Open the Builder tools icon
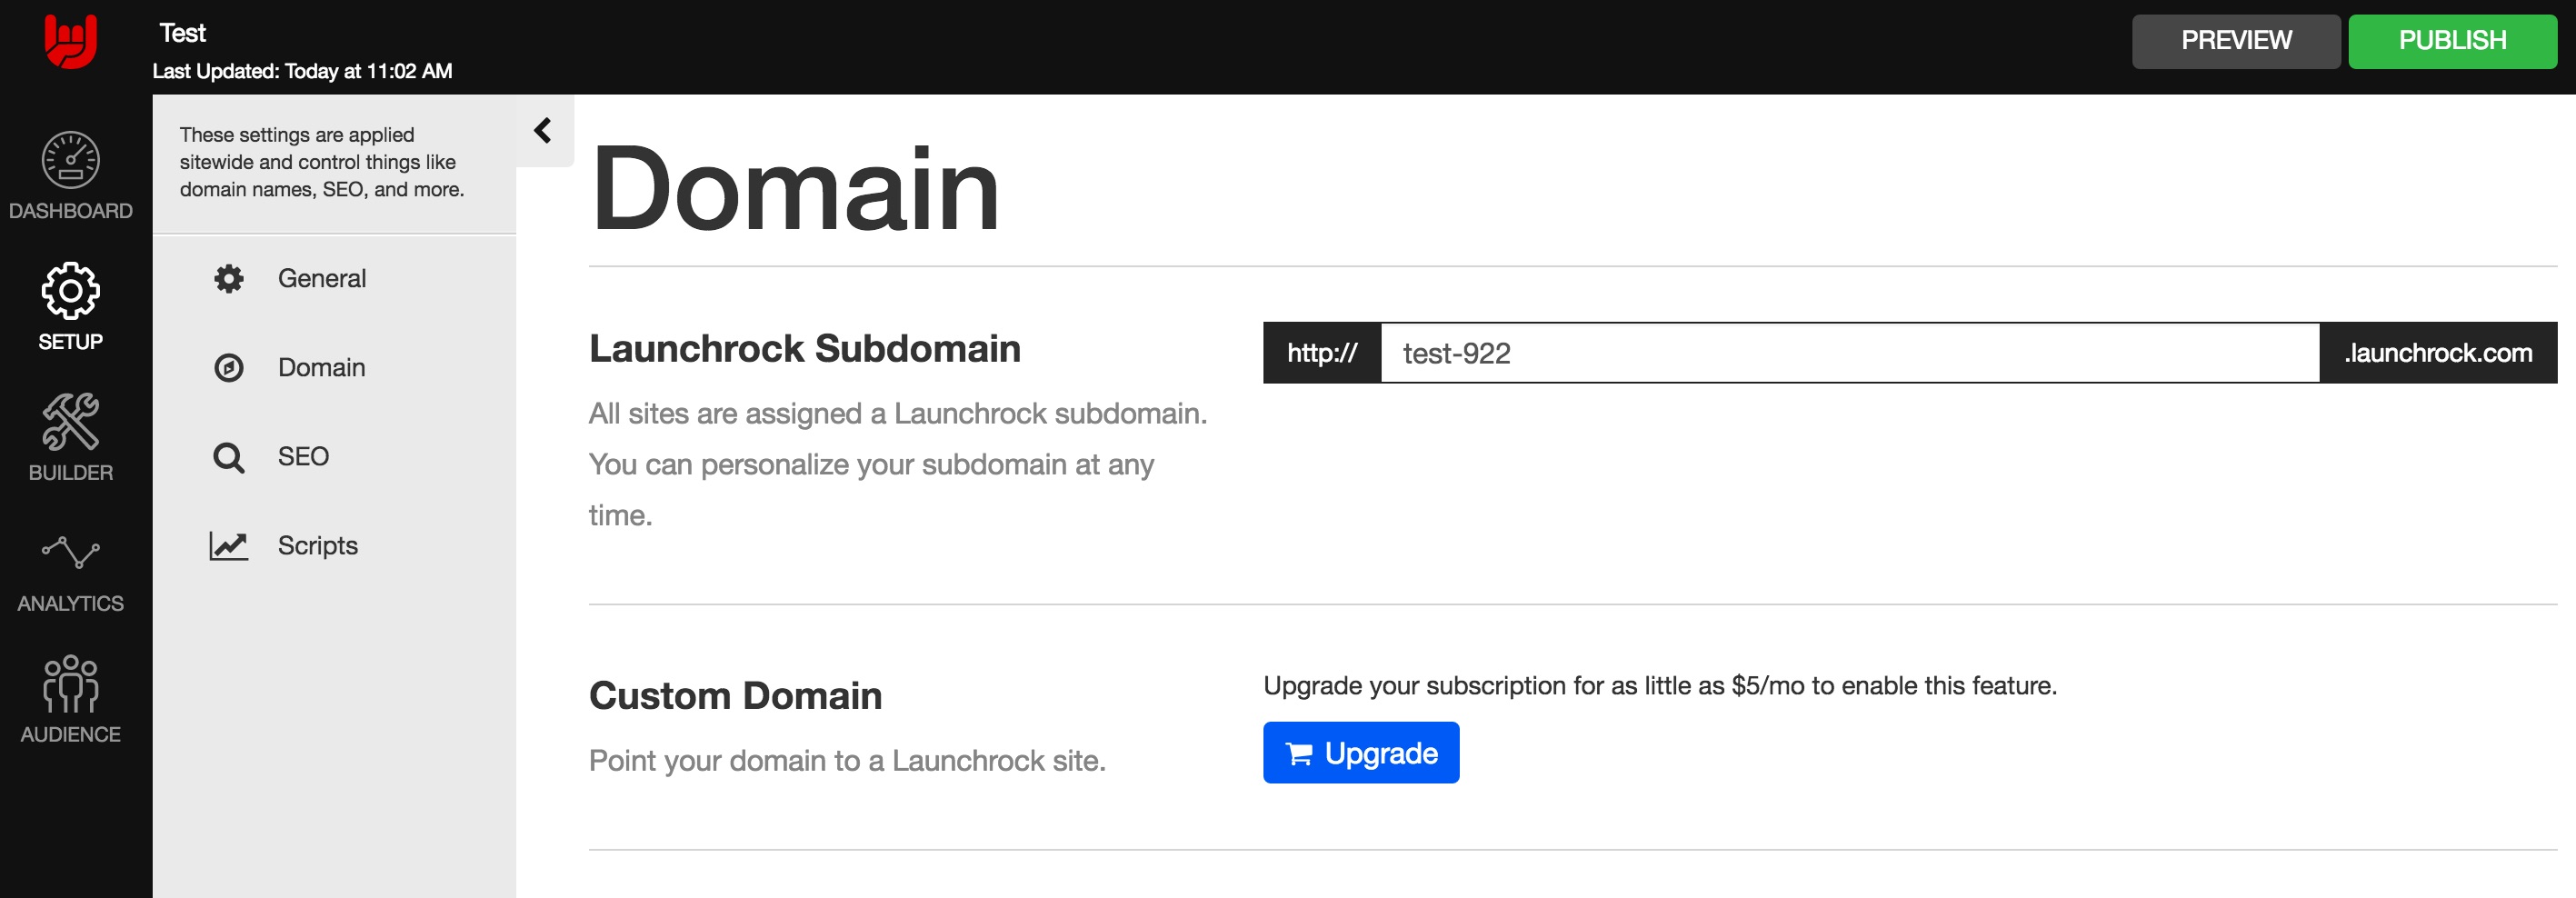 [70, 421]
